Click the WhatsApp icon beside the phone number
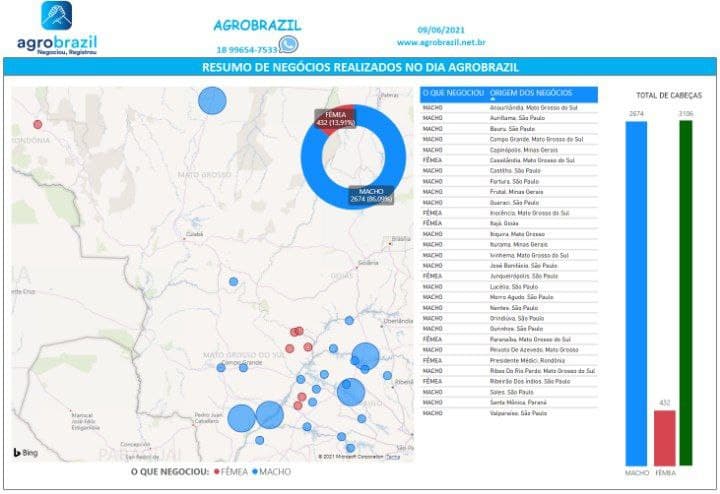The height and width of the screenshot is (494, 720). pos(289,45)
